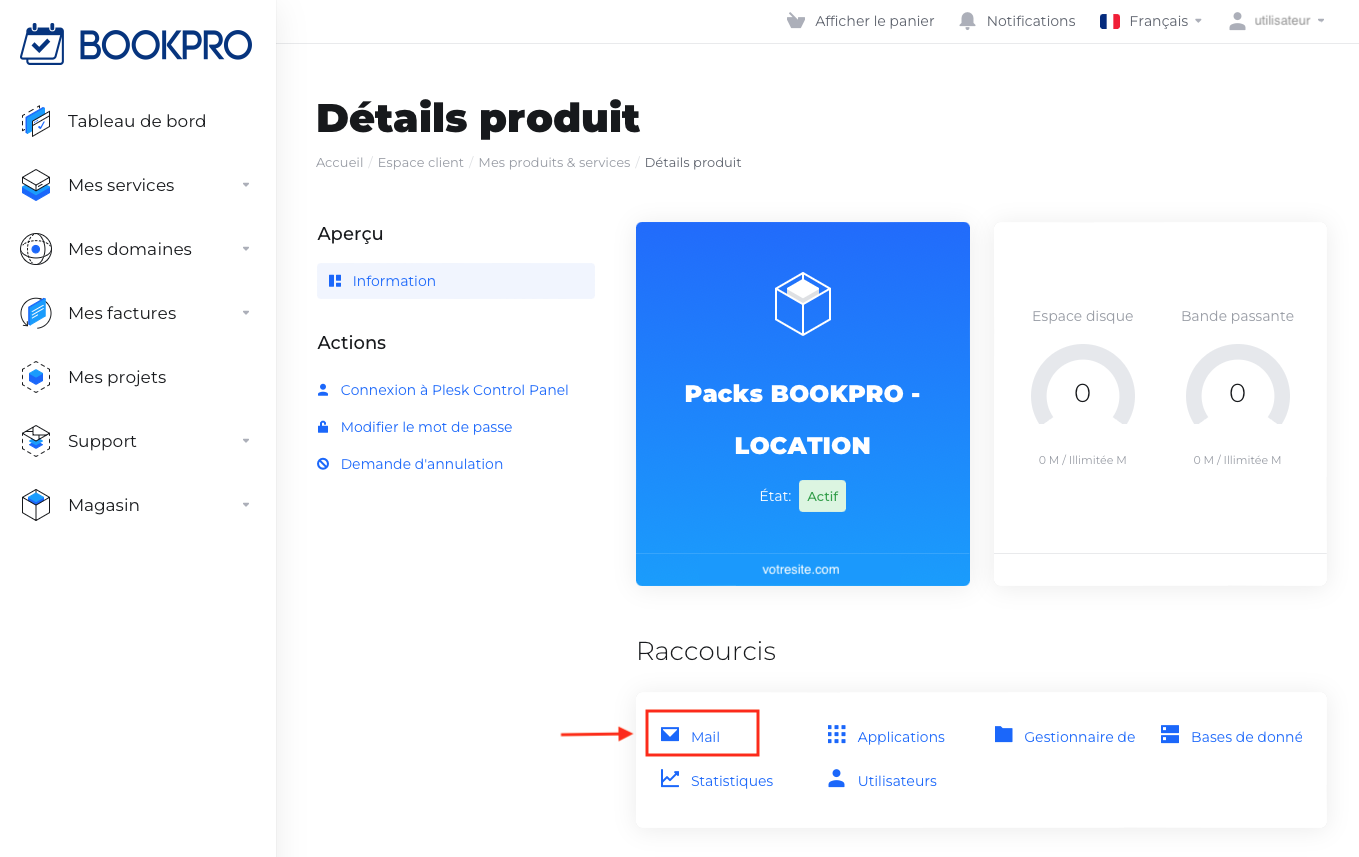This screenshot has height=857, width=1359.
Task: Click the Mes projets cube icon
Action: click(x=36, y=377)
